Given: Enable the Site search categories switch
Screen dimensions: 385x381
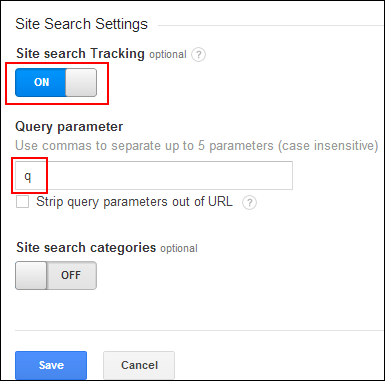Looking at the screenshot, I should pos(56,275).
